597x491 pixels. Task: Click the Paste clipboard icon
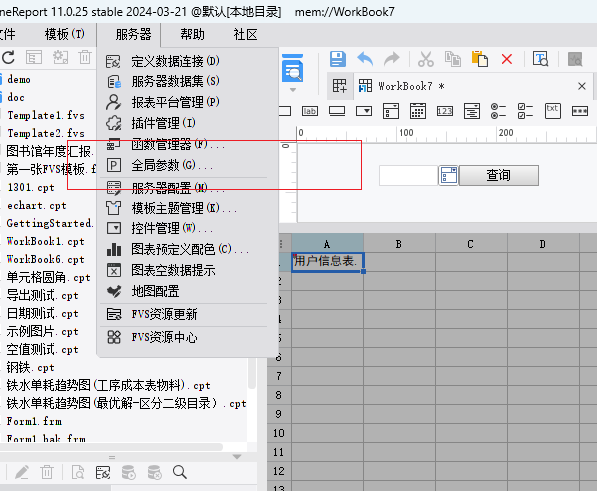[x=480, y=59]
